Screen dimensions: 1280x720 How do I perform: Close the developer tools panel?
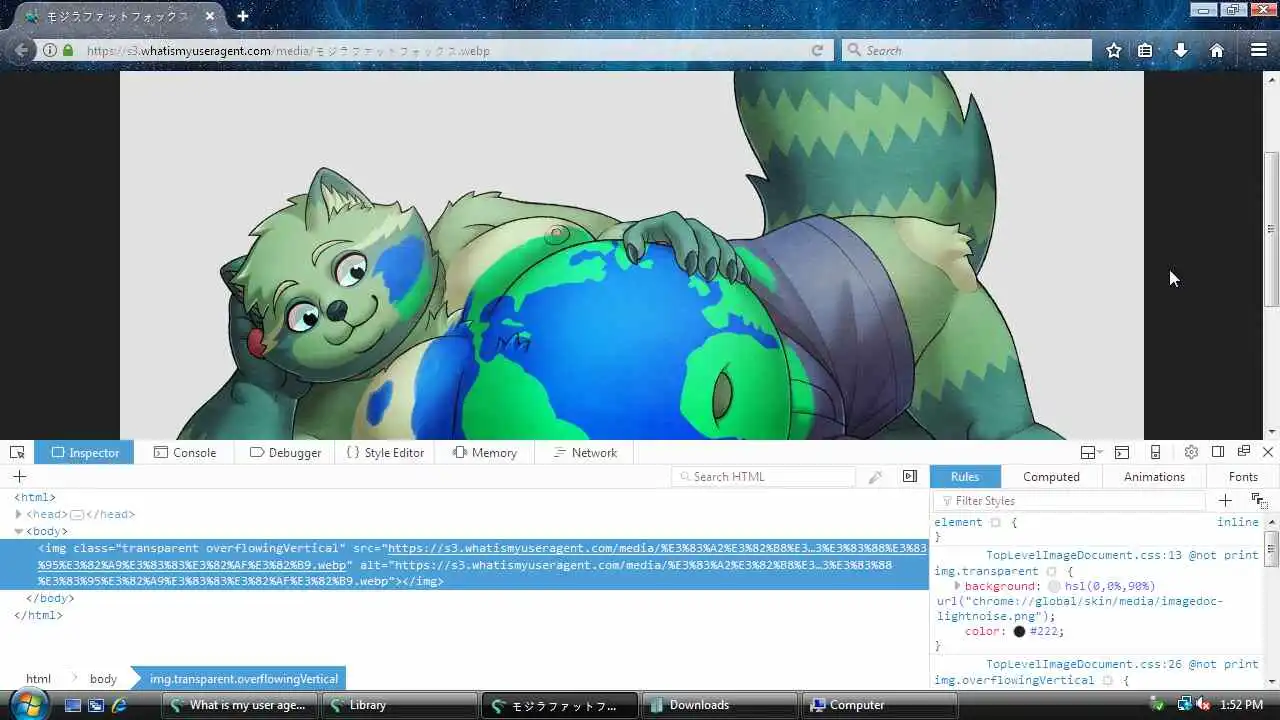(x=1268, y=452)
